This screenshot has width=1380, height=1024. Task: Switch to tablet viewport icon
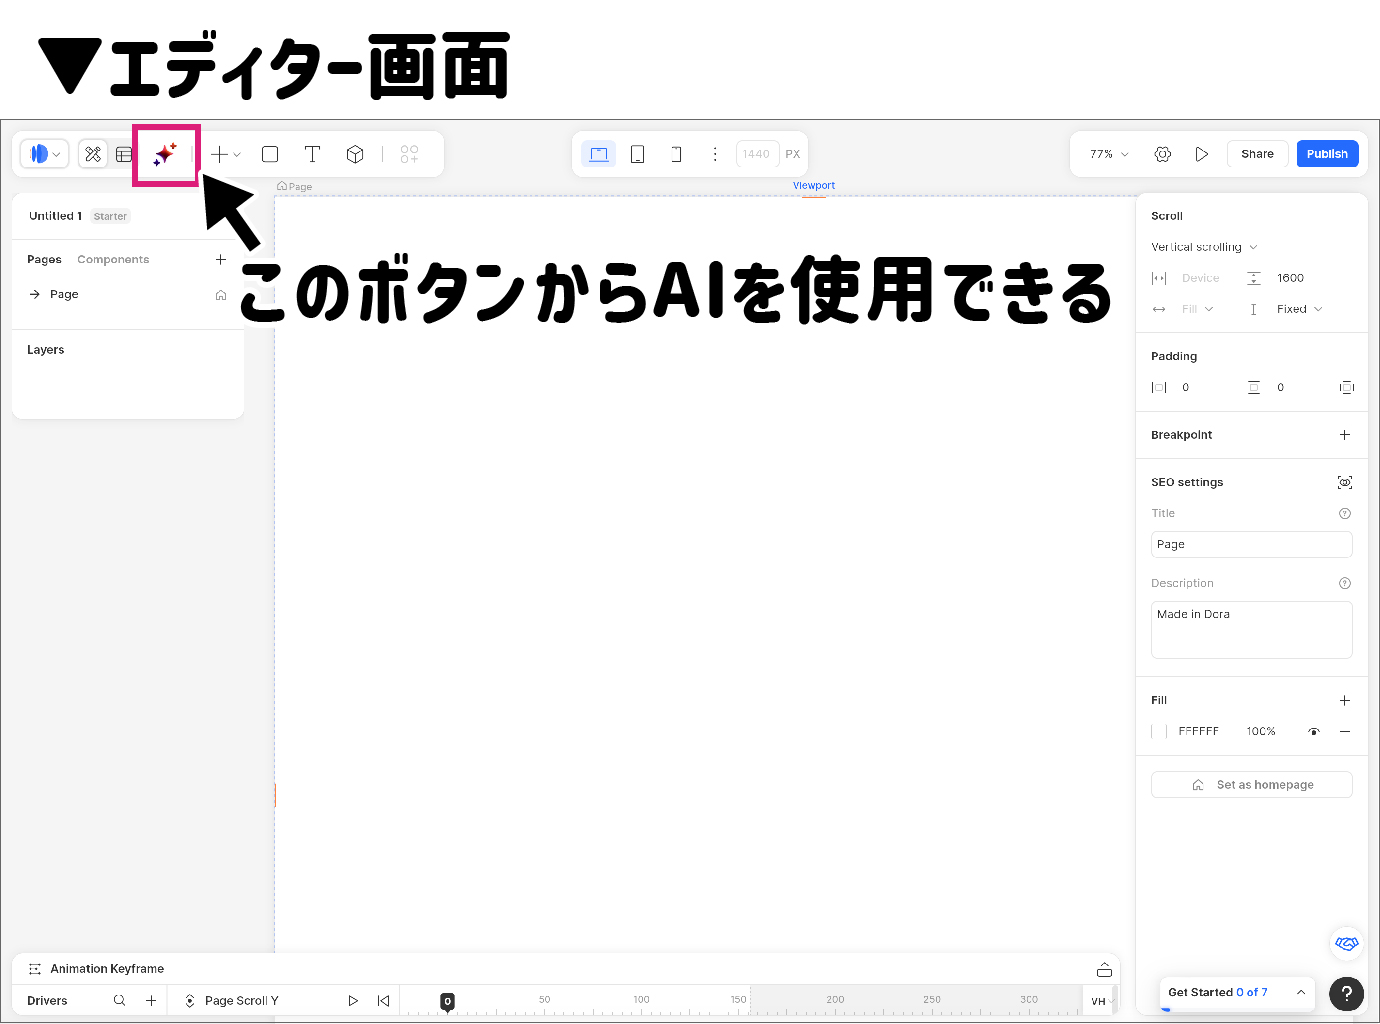click(637, 154)
